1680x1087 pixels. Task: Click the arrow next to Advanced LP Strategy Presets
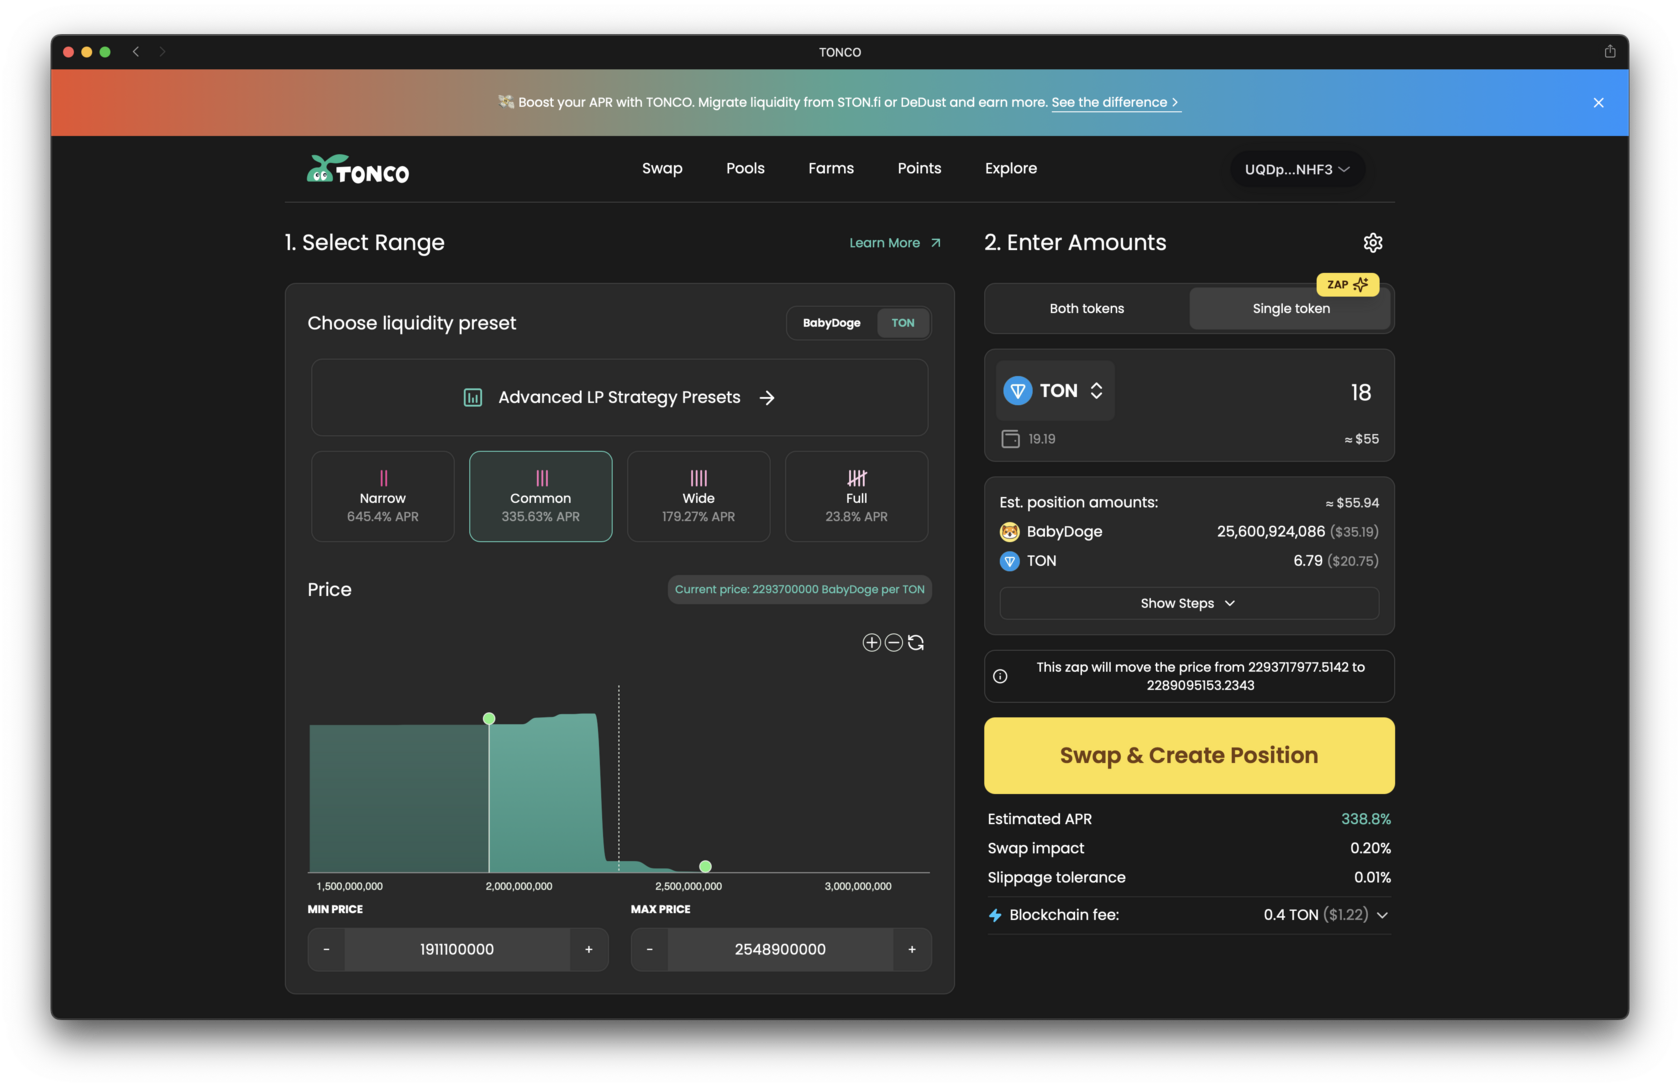(x=767, y=398)
